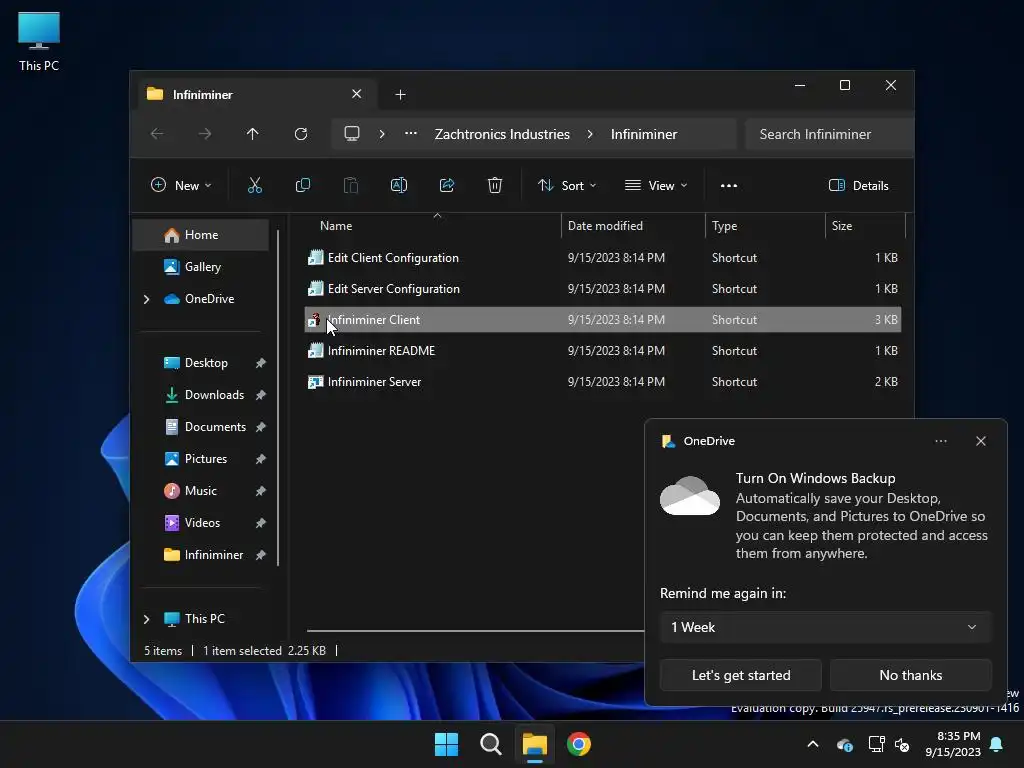Screen dimensions: 1024x768
Task: Open the Sort dropdown menu
Action: 567,185
